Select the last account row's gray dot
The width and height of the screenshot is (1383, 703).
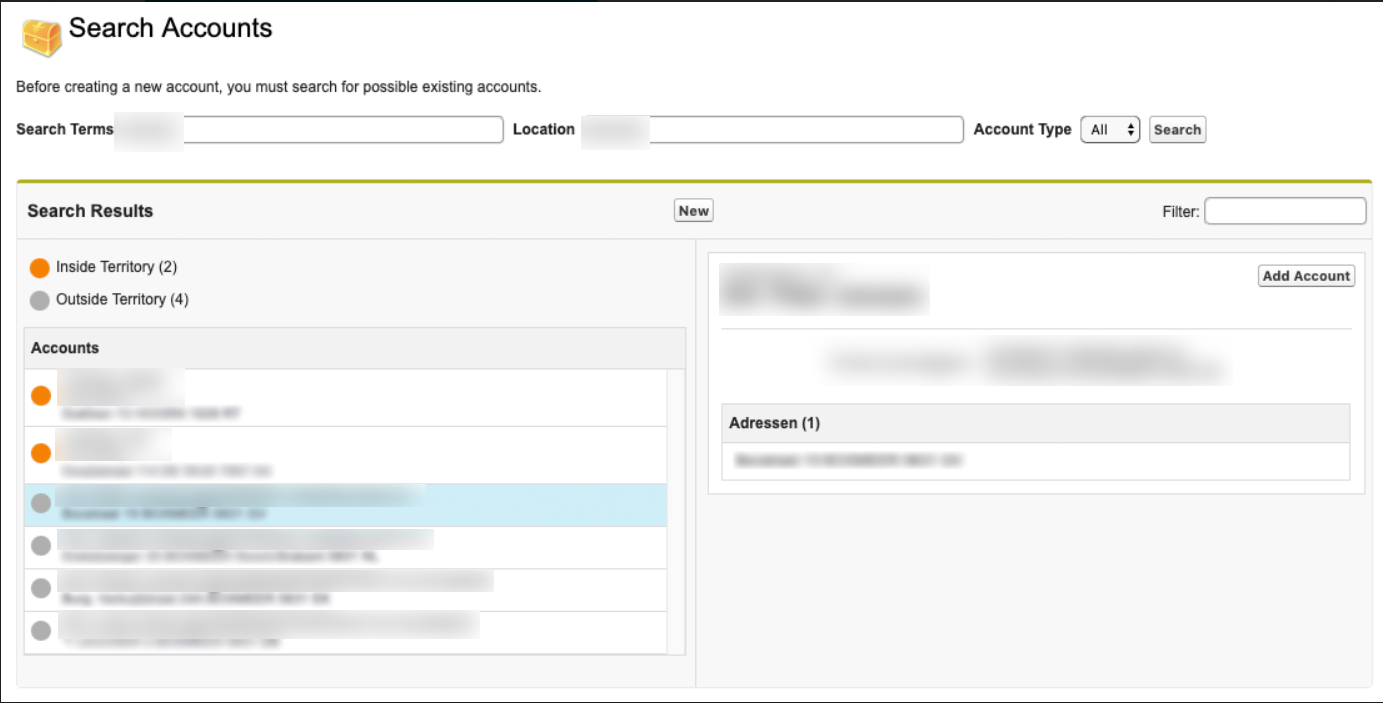pyautogui.click(x=41, y=631)
